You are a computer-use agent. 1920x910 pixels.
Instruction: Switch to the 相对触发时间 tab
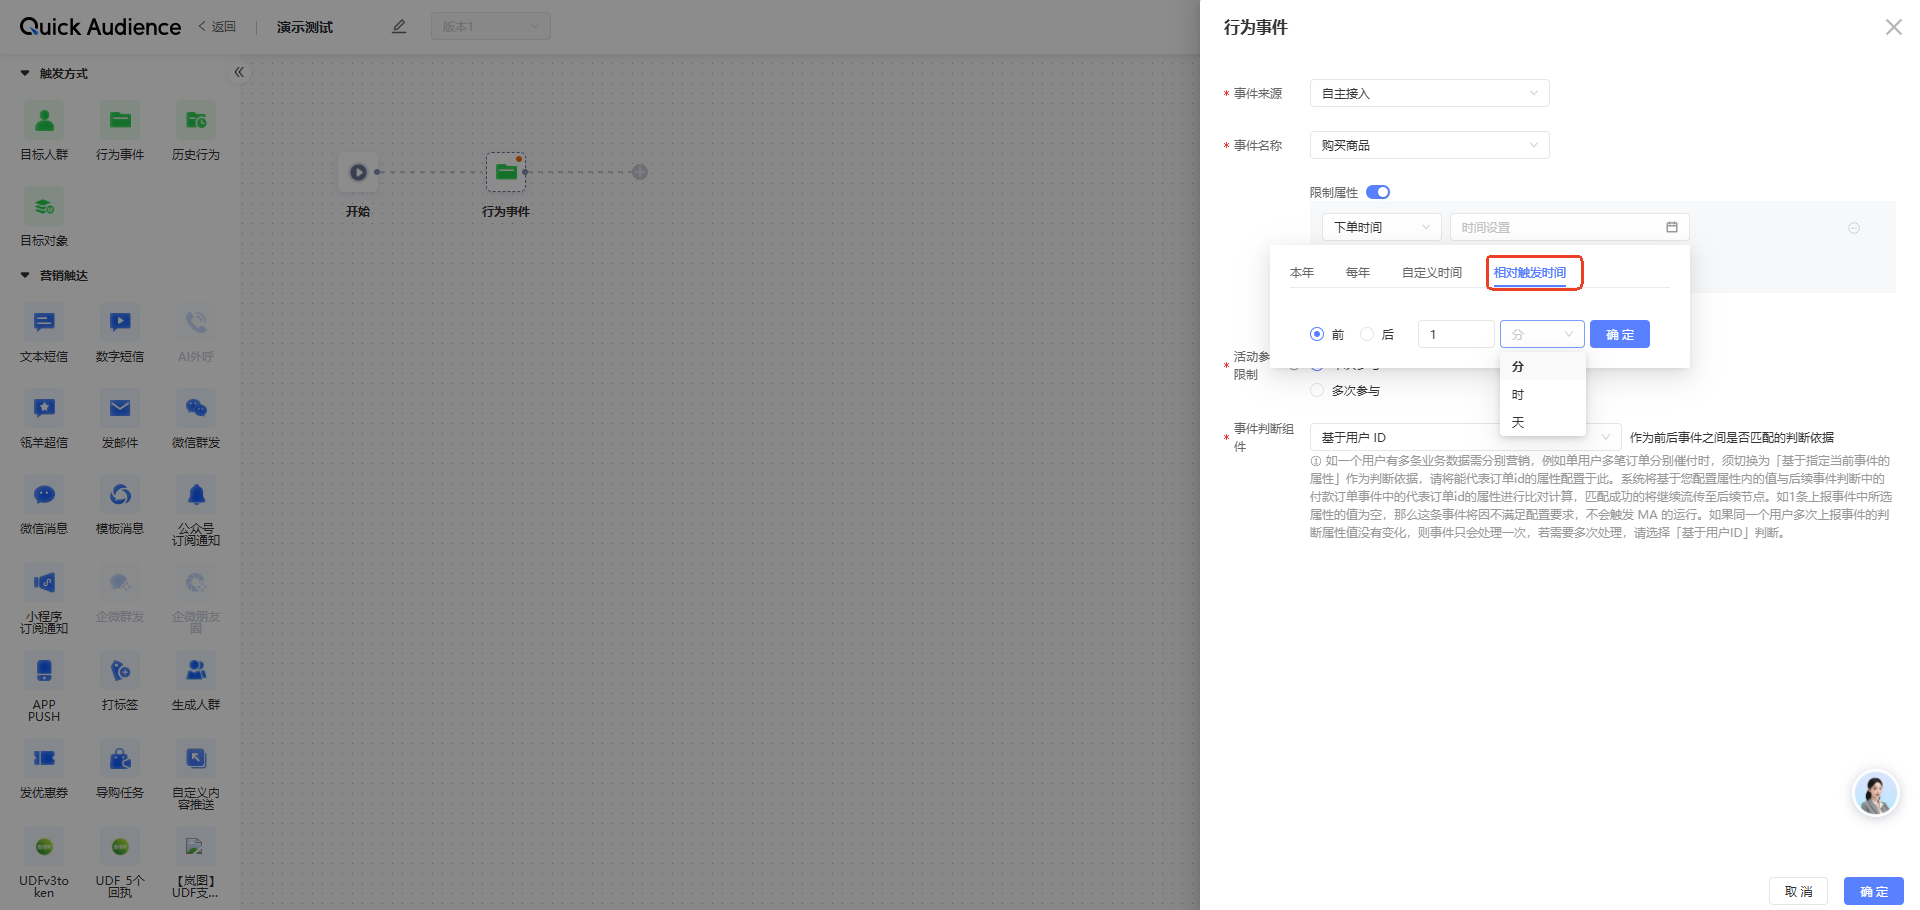tap(1530, 272)
